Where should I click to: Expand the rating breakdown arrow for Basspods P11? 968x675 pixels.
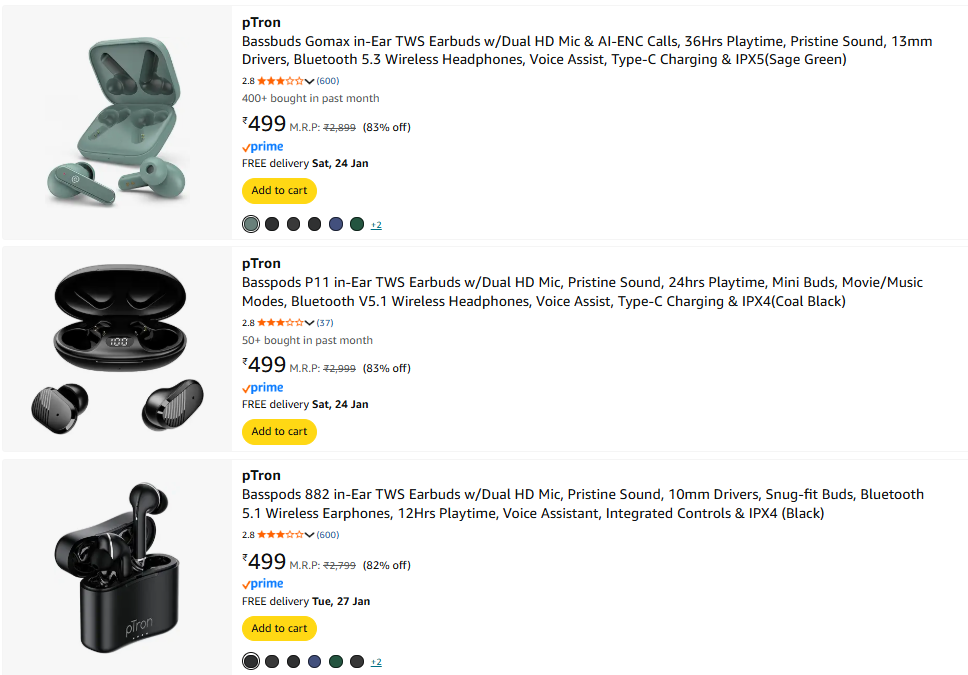310,323
